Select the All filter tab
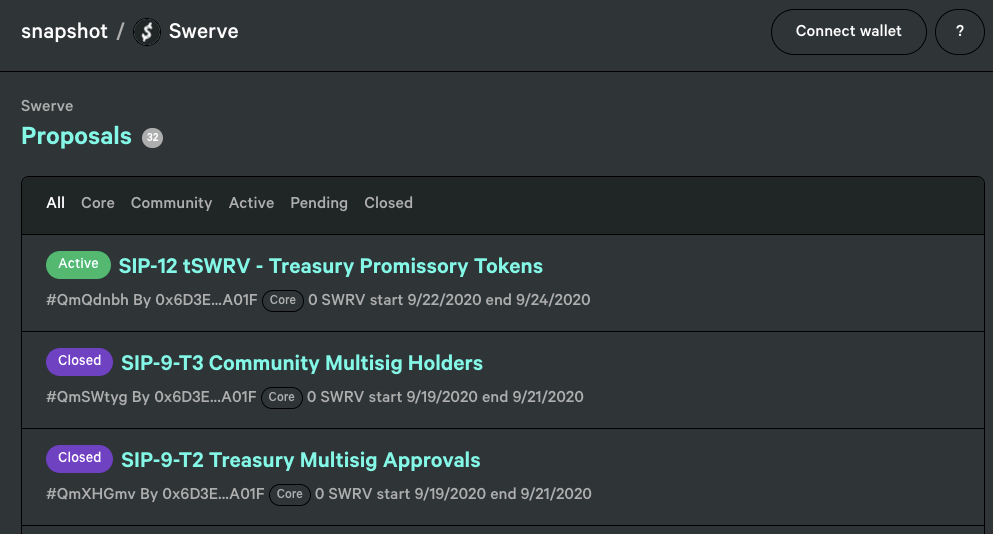993x534 pixels. coord(56,203)
